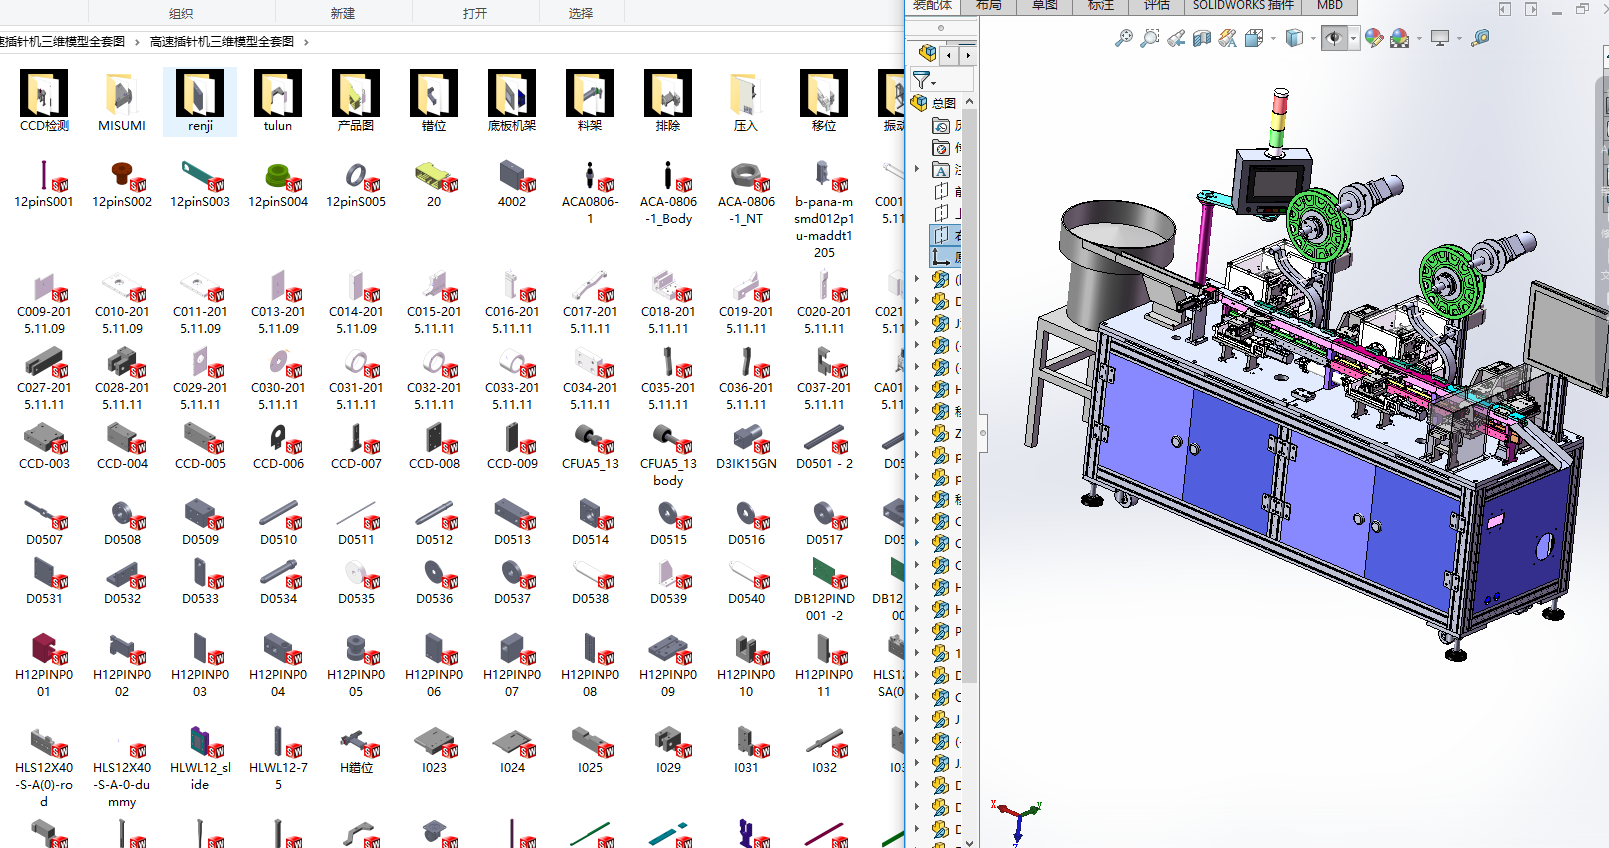Click the Zoom to Area icon

1150,38
